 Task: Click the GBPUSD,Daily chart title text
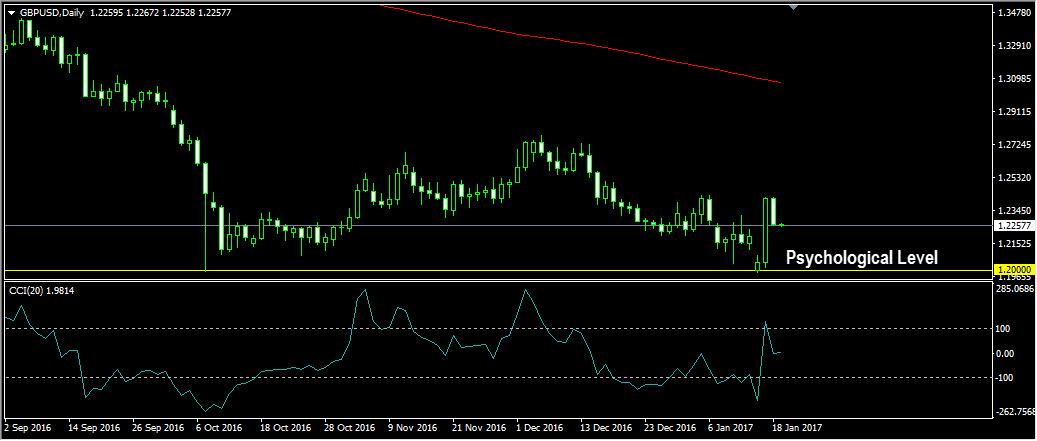pyautogui.click(x=51, y=13)
